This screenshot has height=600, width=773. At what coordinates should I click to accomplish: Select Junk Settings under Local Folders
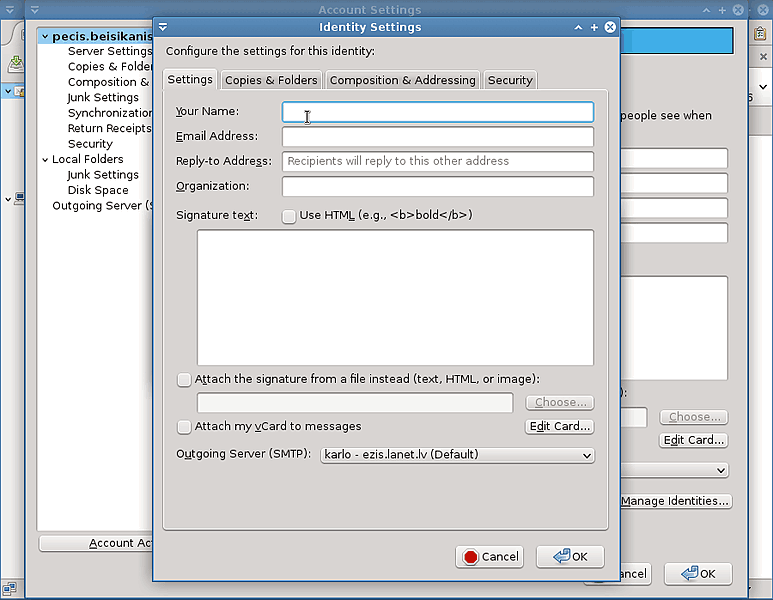(x=103, y=175)
